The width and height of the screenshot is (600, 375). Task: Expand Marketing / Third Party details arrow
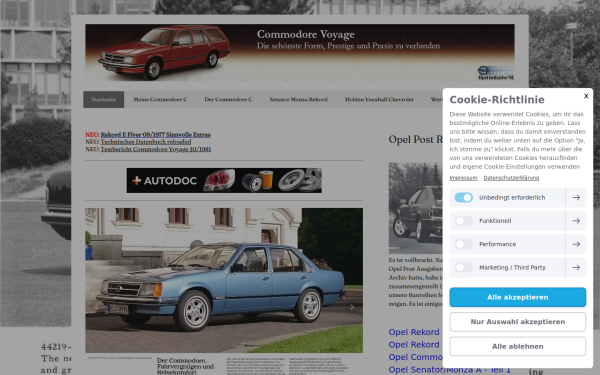(576, 267)
